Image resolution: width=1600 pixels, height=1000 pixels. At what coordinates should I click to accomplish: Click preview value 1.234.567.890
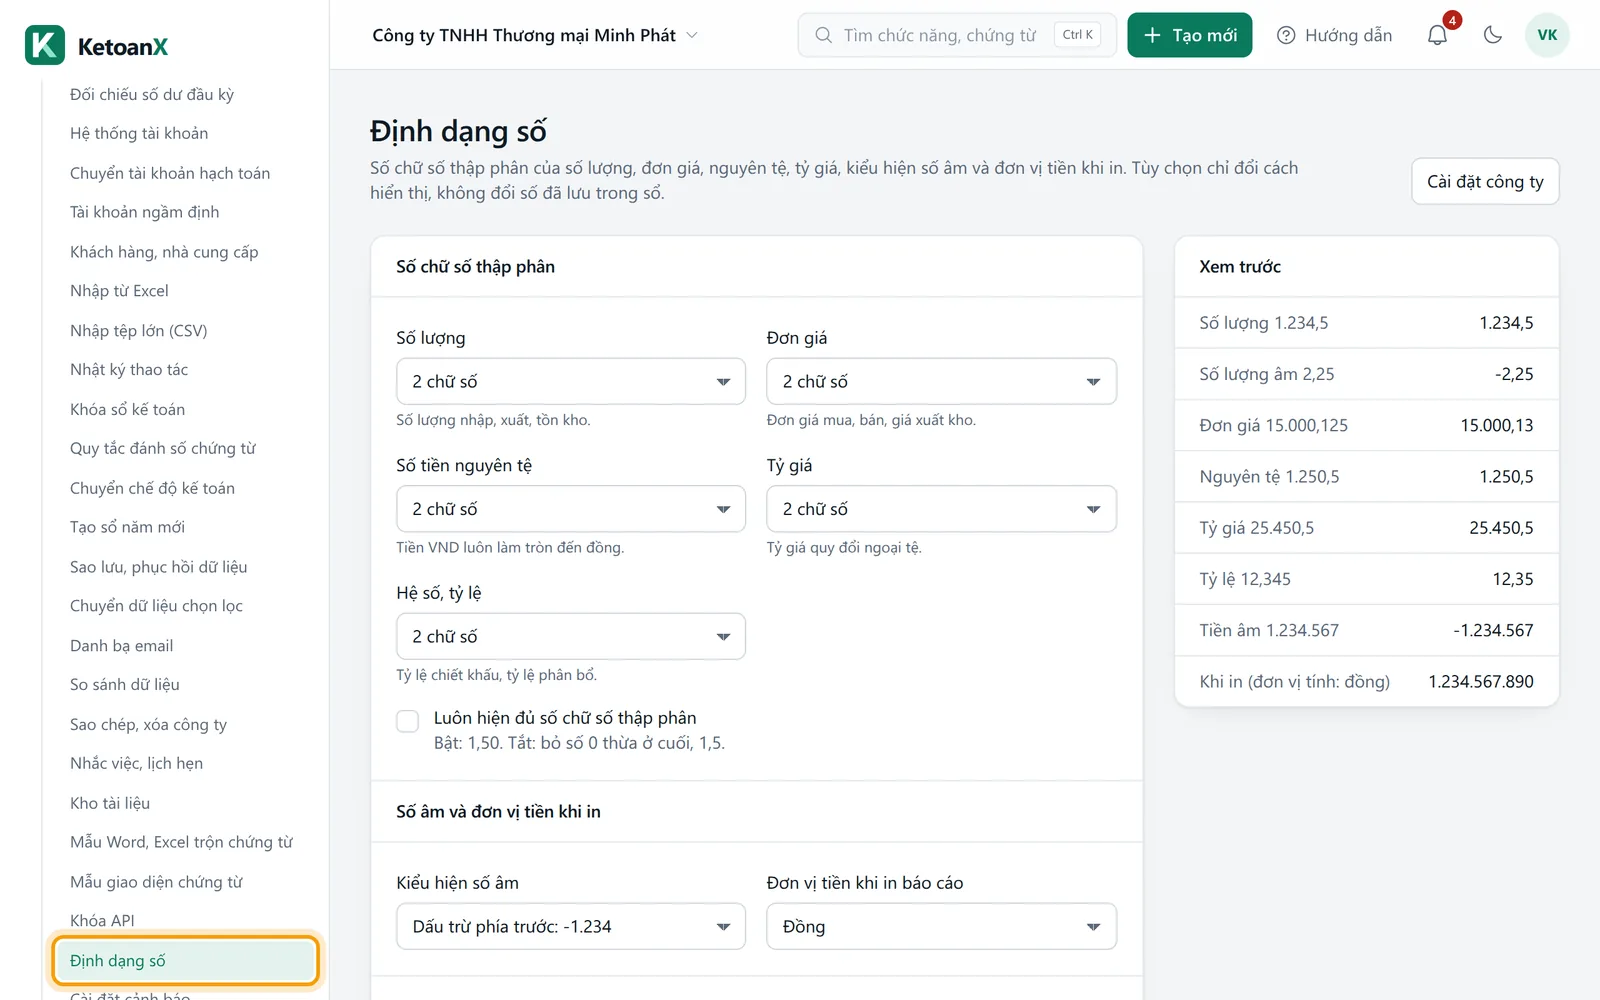(1480, 681)
